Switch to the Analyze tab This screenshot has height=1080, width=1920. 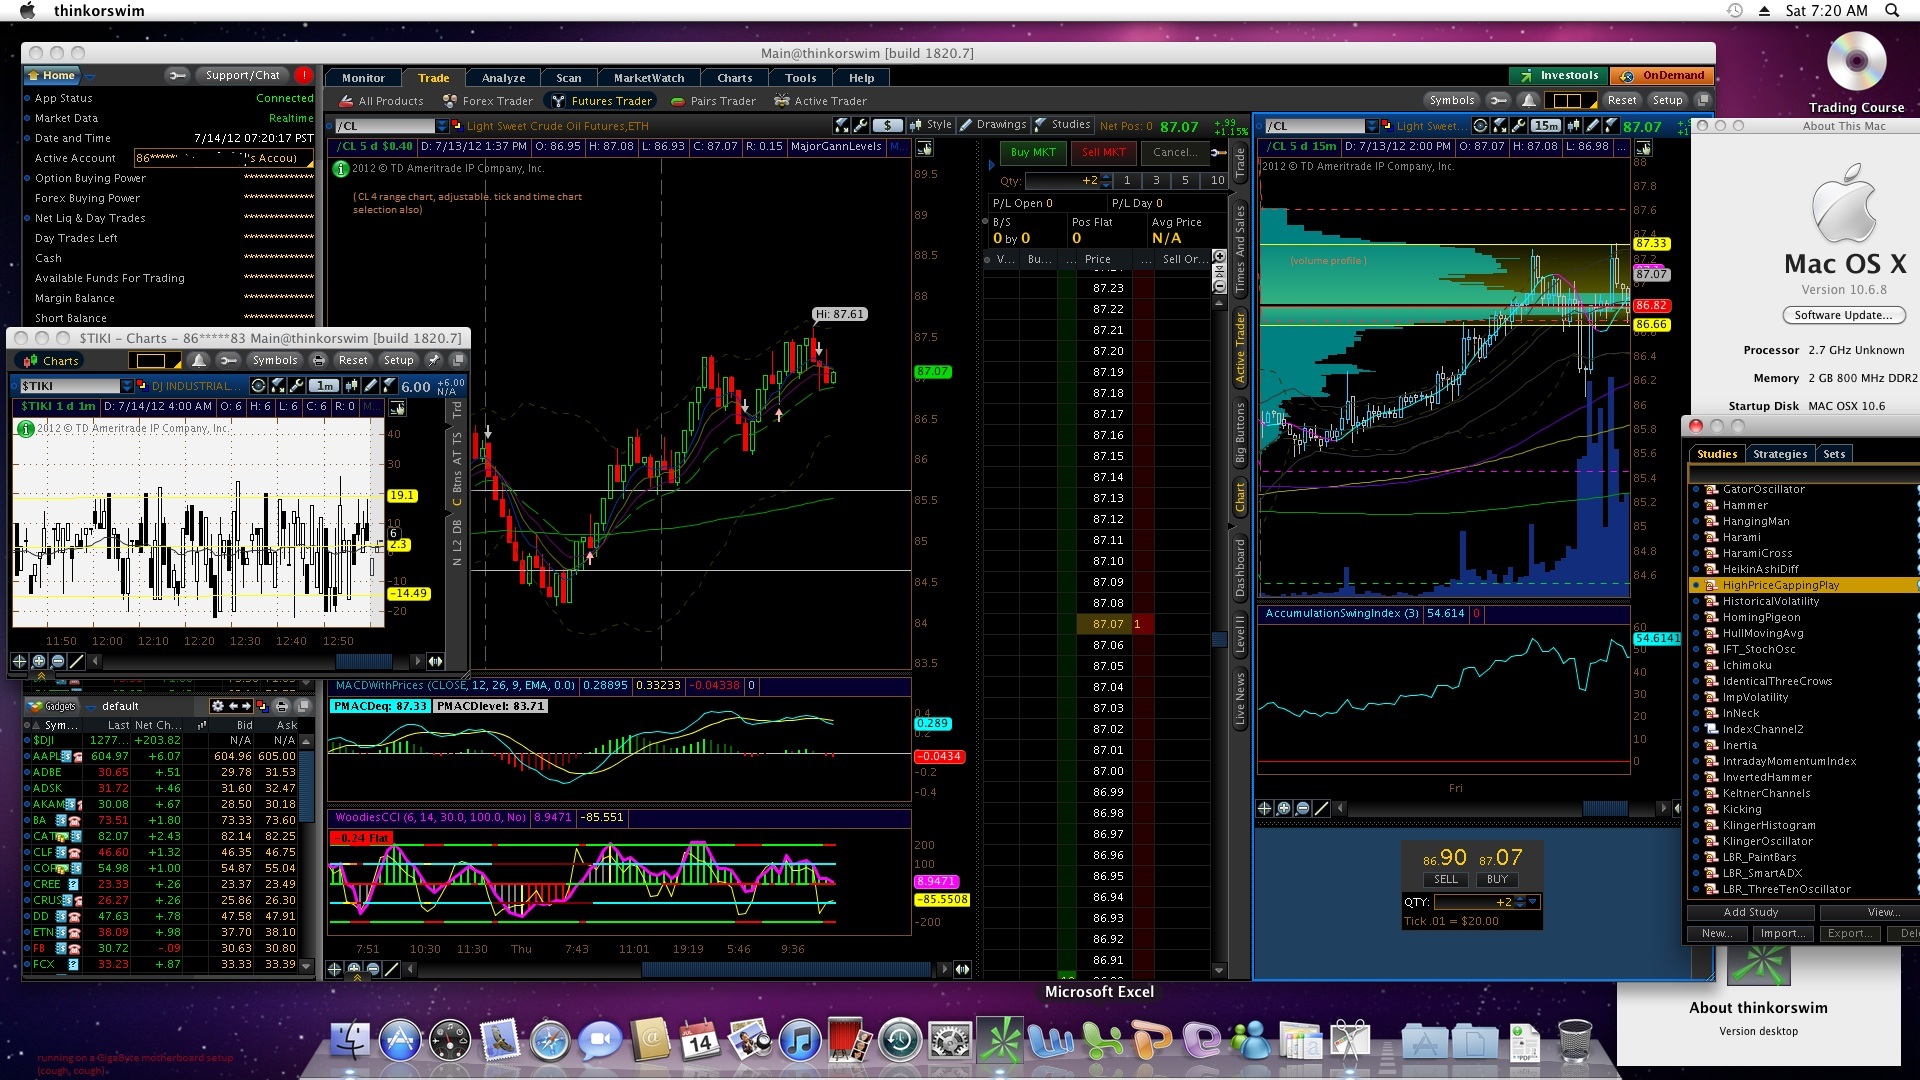tap(503, 78)
